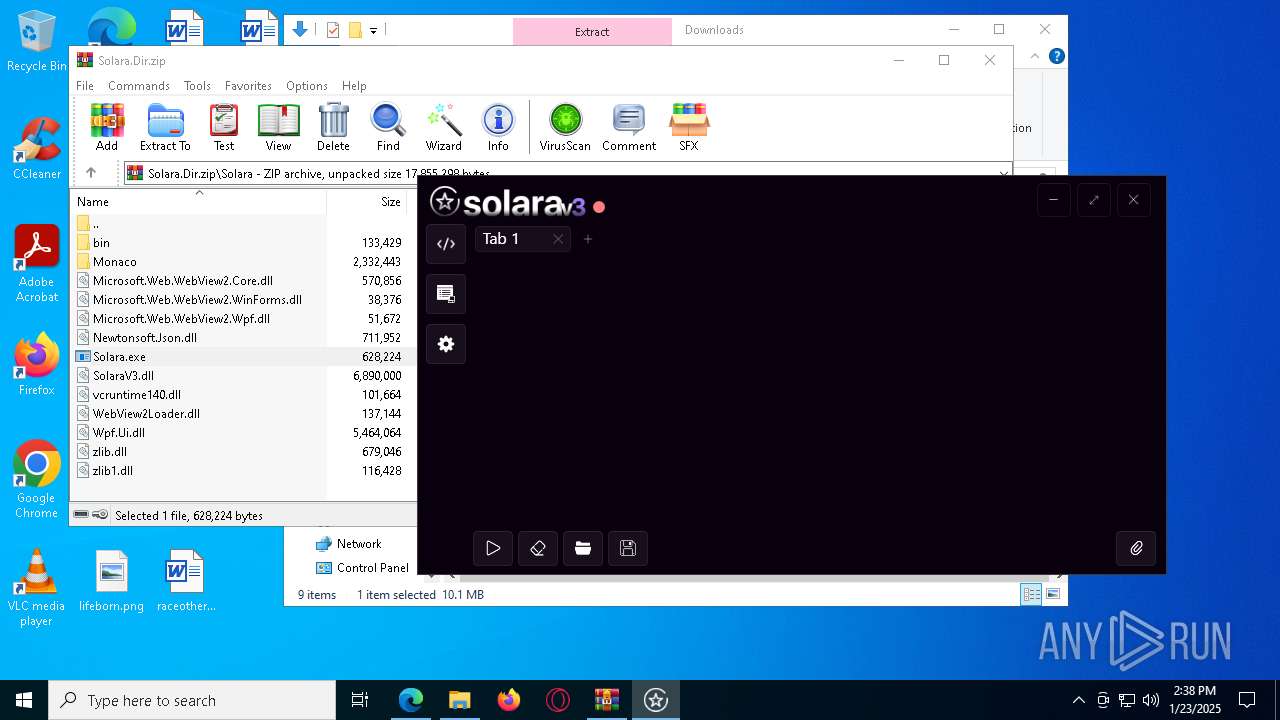Click the SFX toolbar icon
The width and height of the screenshot is (1280, 720).
pos(689,127)
